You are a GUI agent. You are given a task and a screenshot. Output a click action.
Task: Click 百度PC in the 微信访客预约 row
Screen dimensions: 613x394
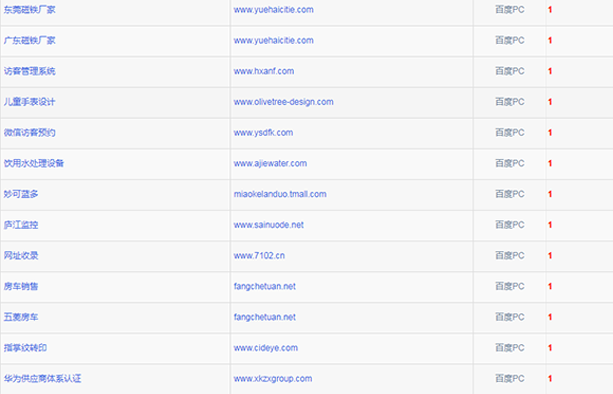(510, 133)
